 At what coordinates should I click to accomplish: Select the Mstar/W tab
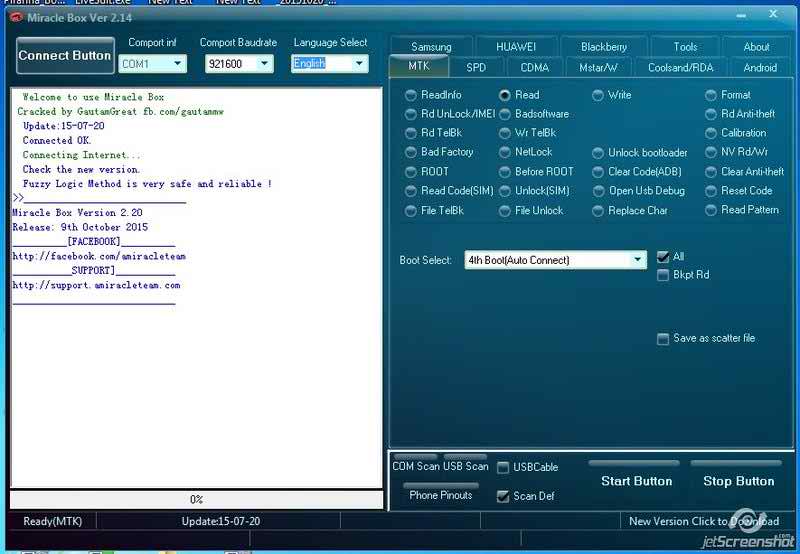(598, 67)
